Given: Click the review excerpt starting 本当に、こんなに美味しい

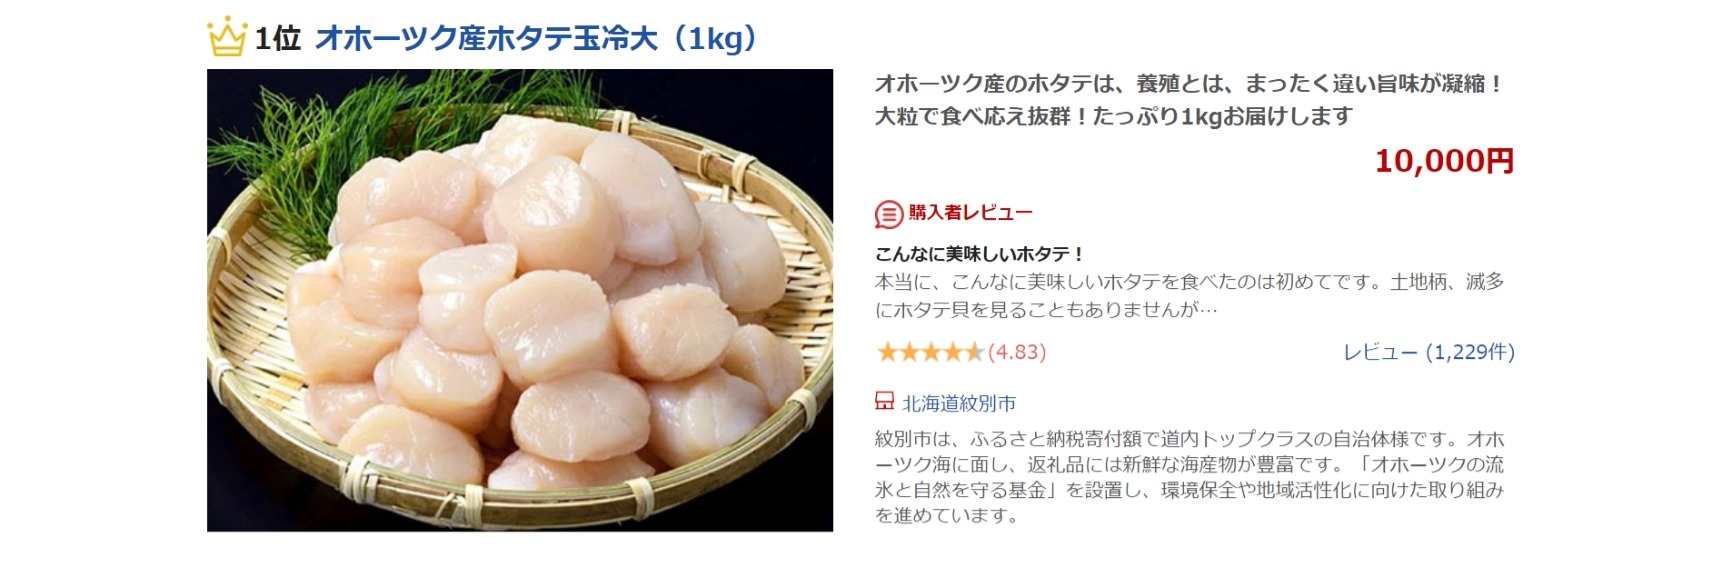Looking at the screenshot, I should (1190, 295).
